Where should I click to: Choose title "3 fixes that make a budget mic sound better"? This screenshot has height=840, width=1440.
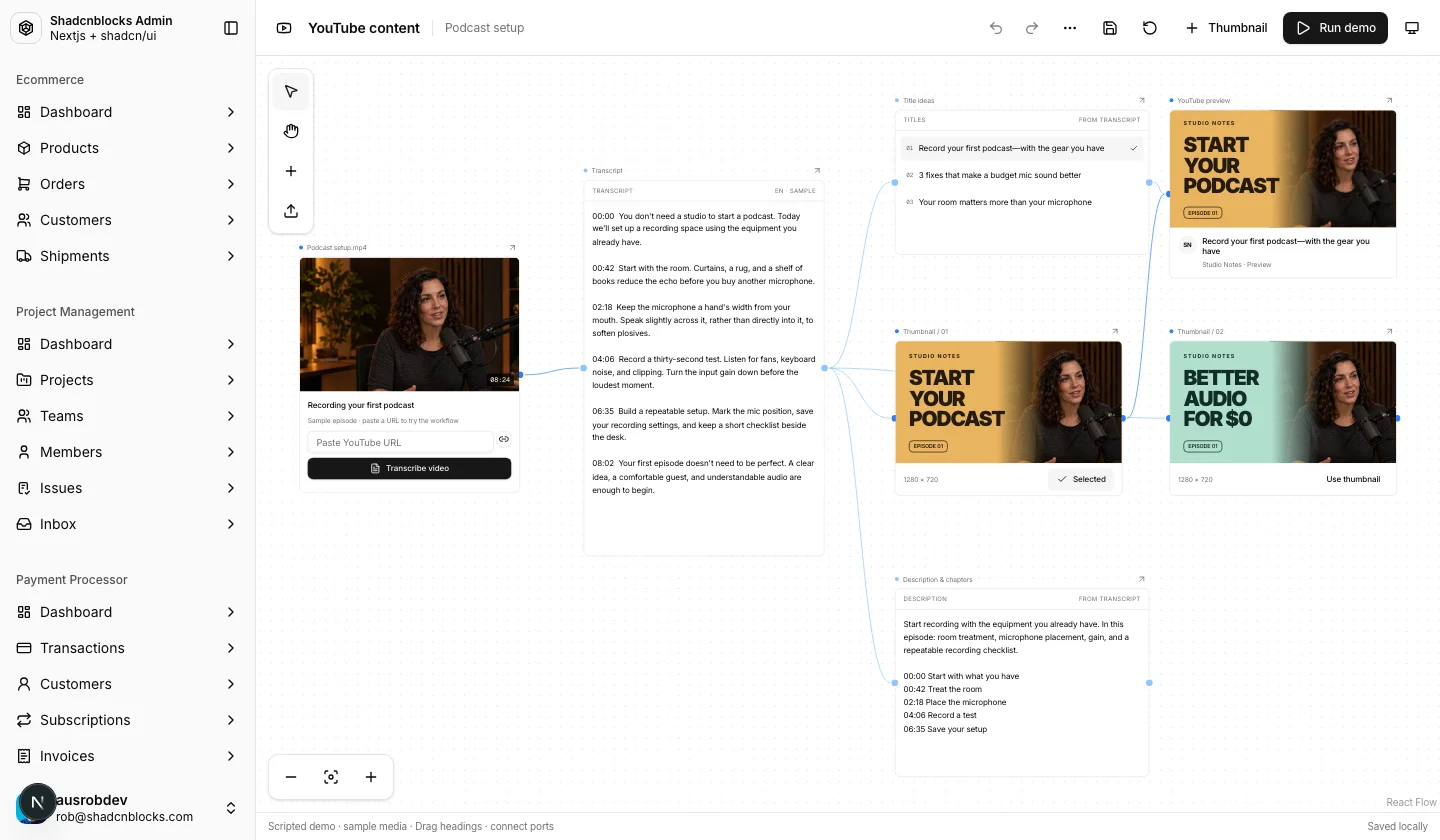click(1022, 175)
